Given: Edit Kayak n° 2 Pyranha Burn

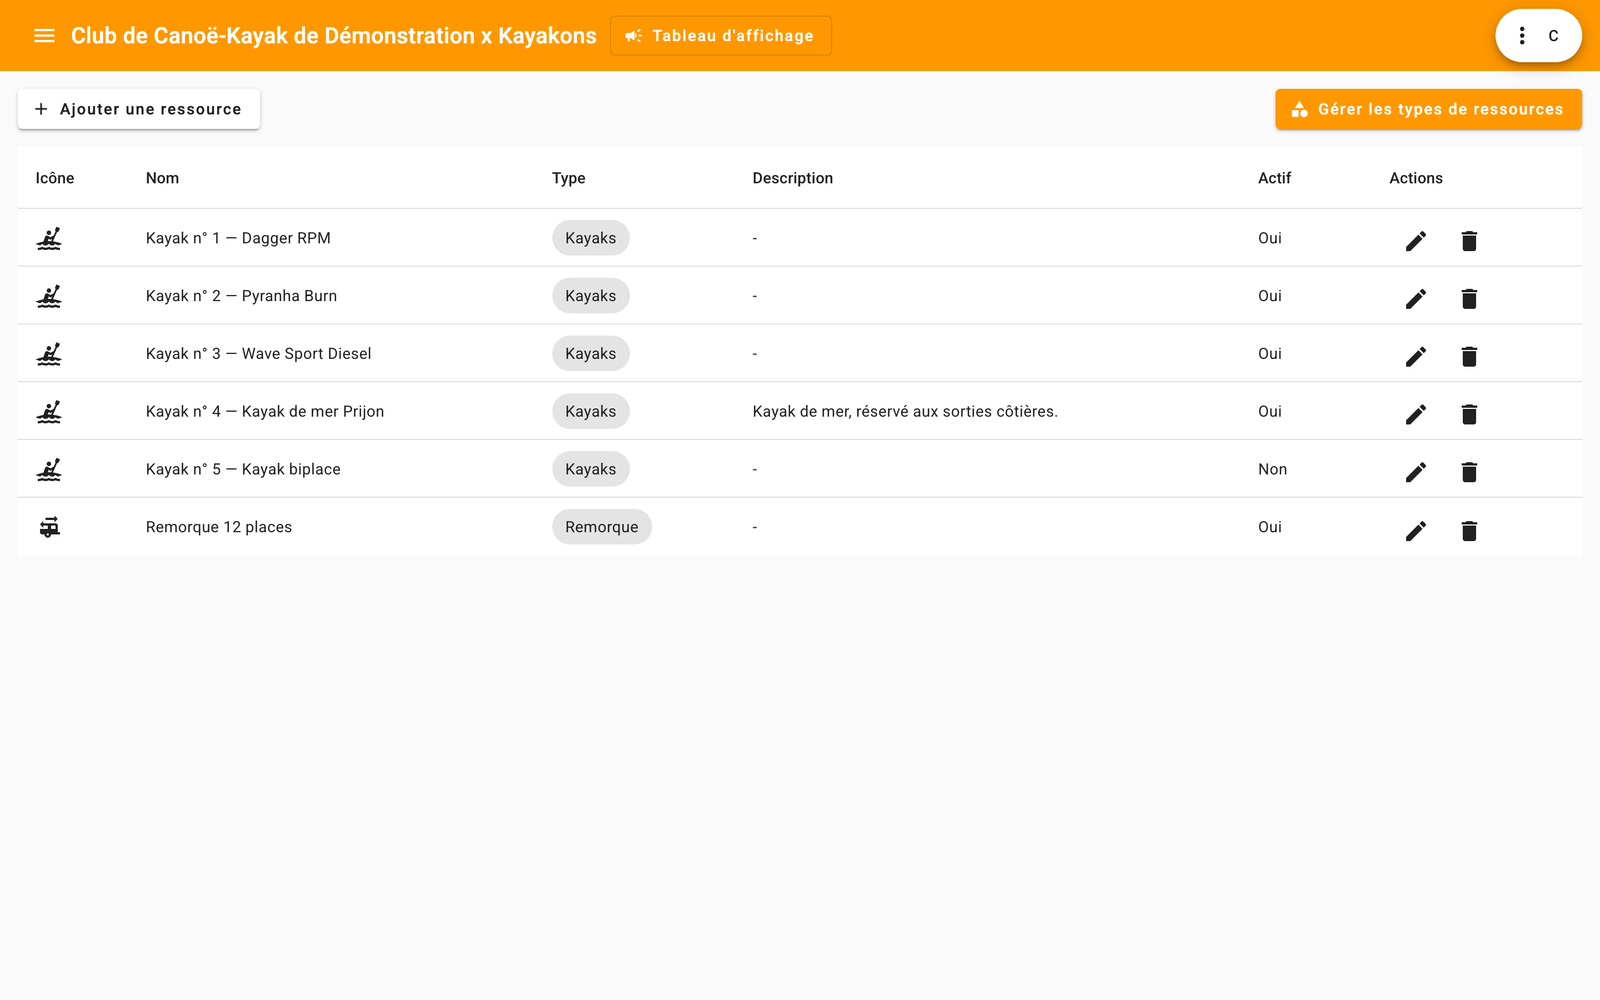Looking at the screenshot, I should 1416,298.
